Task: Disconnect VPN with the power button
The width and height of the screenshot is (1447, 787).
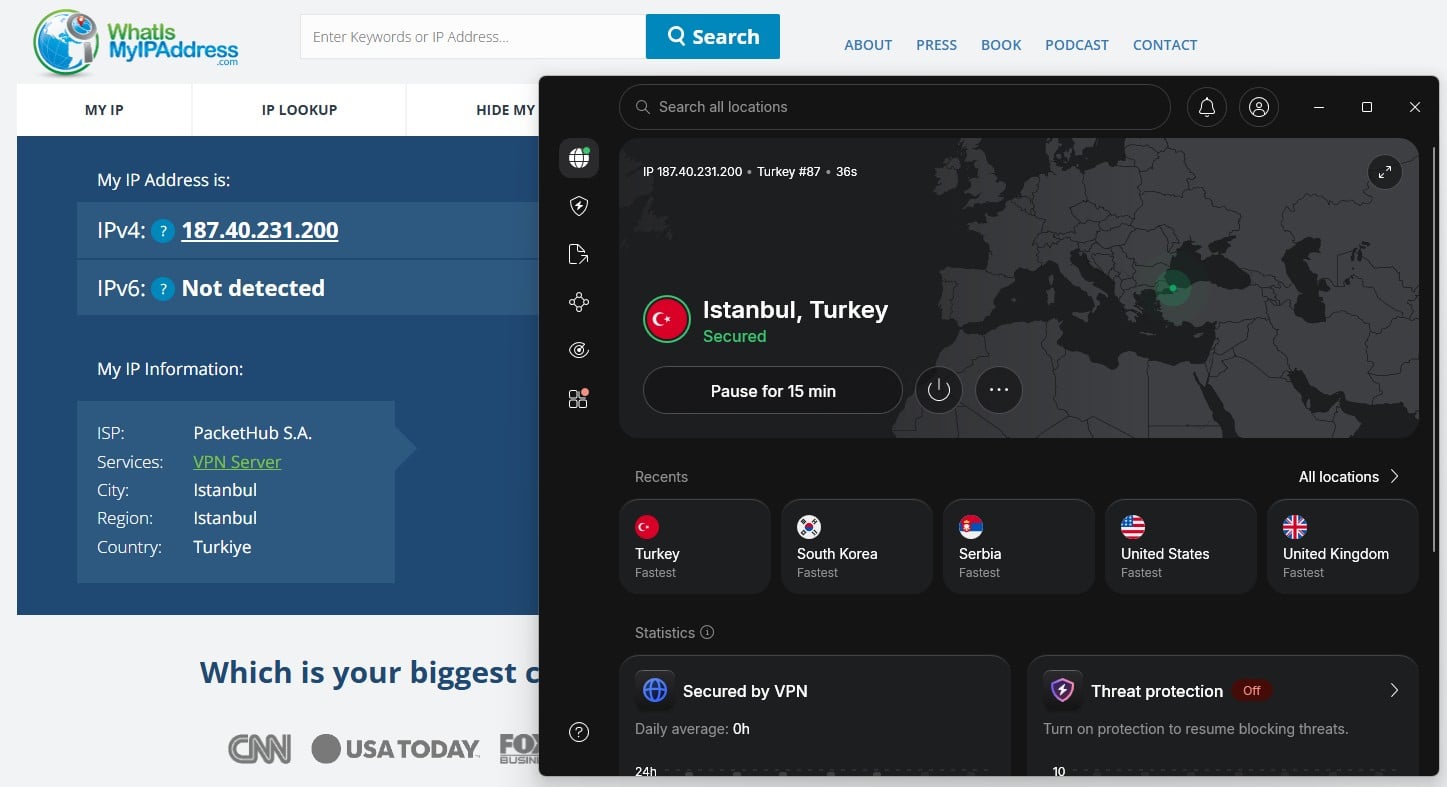Action: 939,390
